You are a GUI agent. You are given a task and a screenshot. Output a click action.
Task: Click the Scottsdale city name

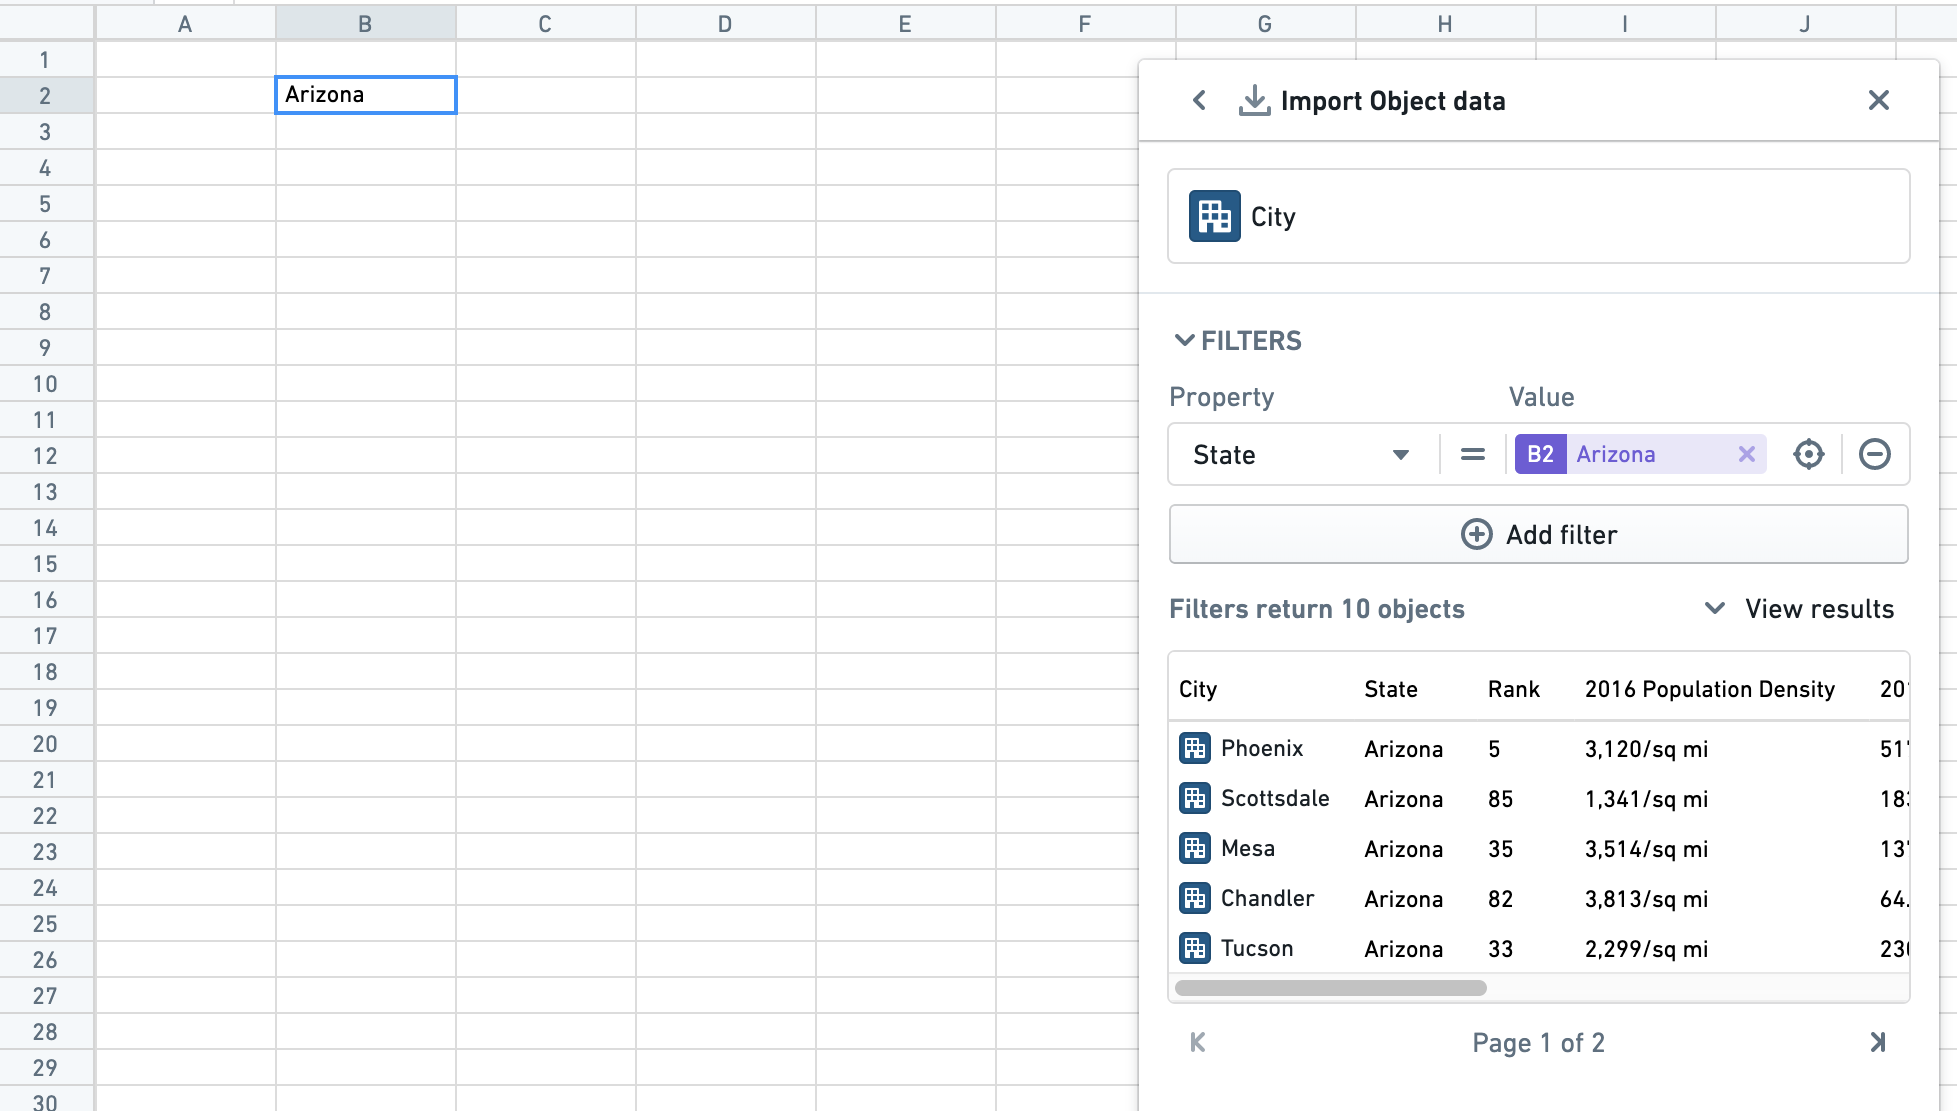(x=1275, y=798)
